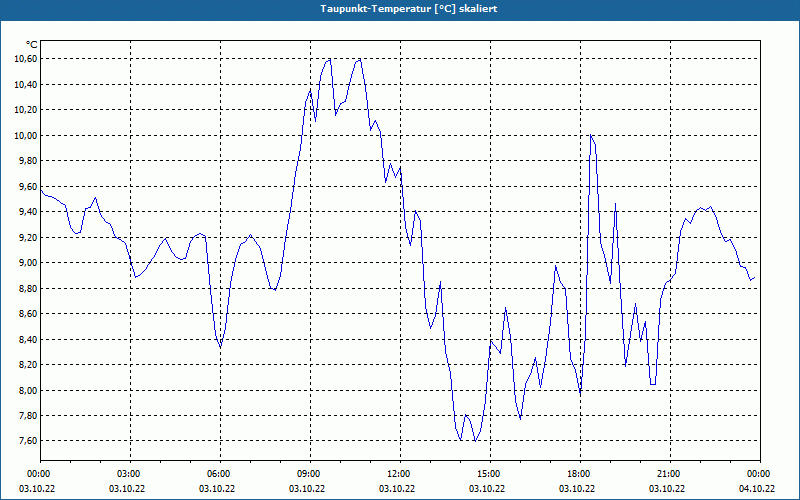Click the '00:00' label above the '04.10.22' date
800x500 pixels.
coord(760,474)
